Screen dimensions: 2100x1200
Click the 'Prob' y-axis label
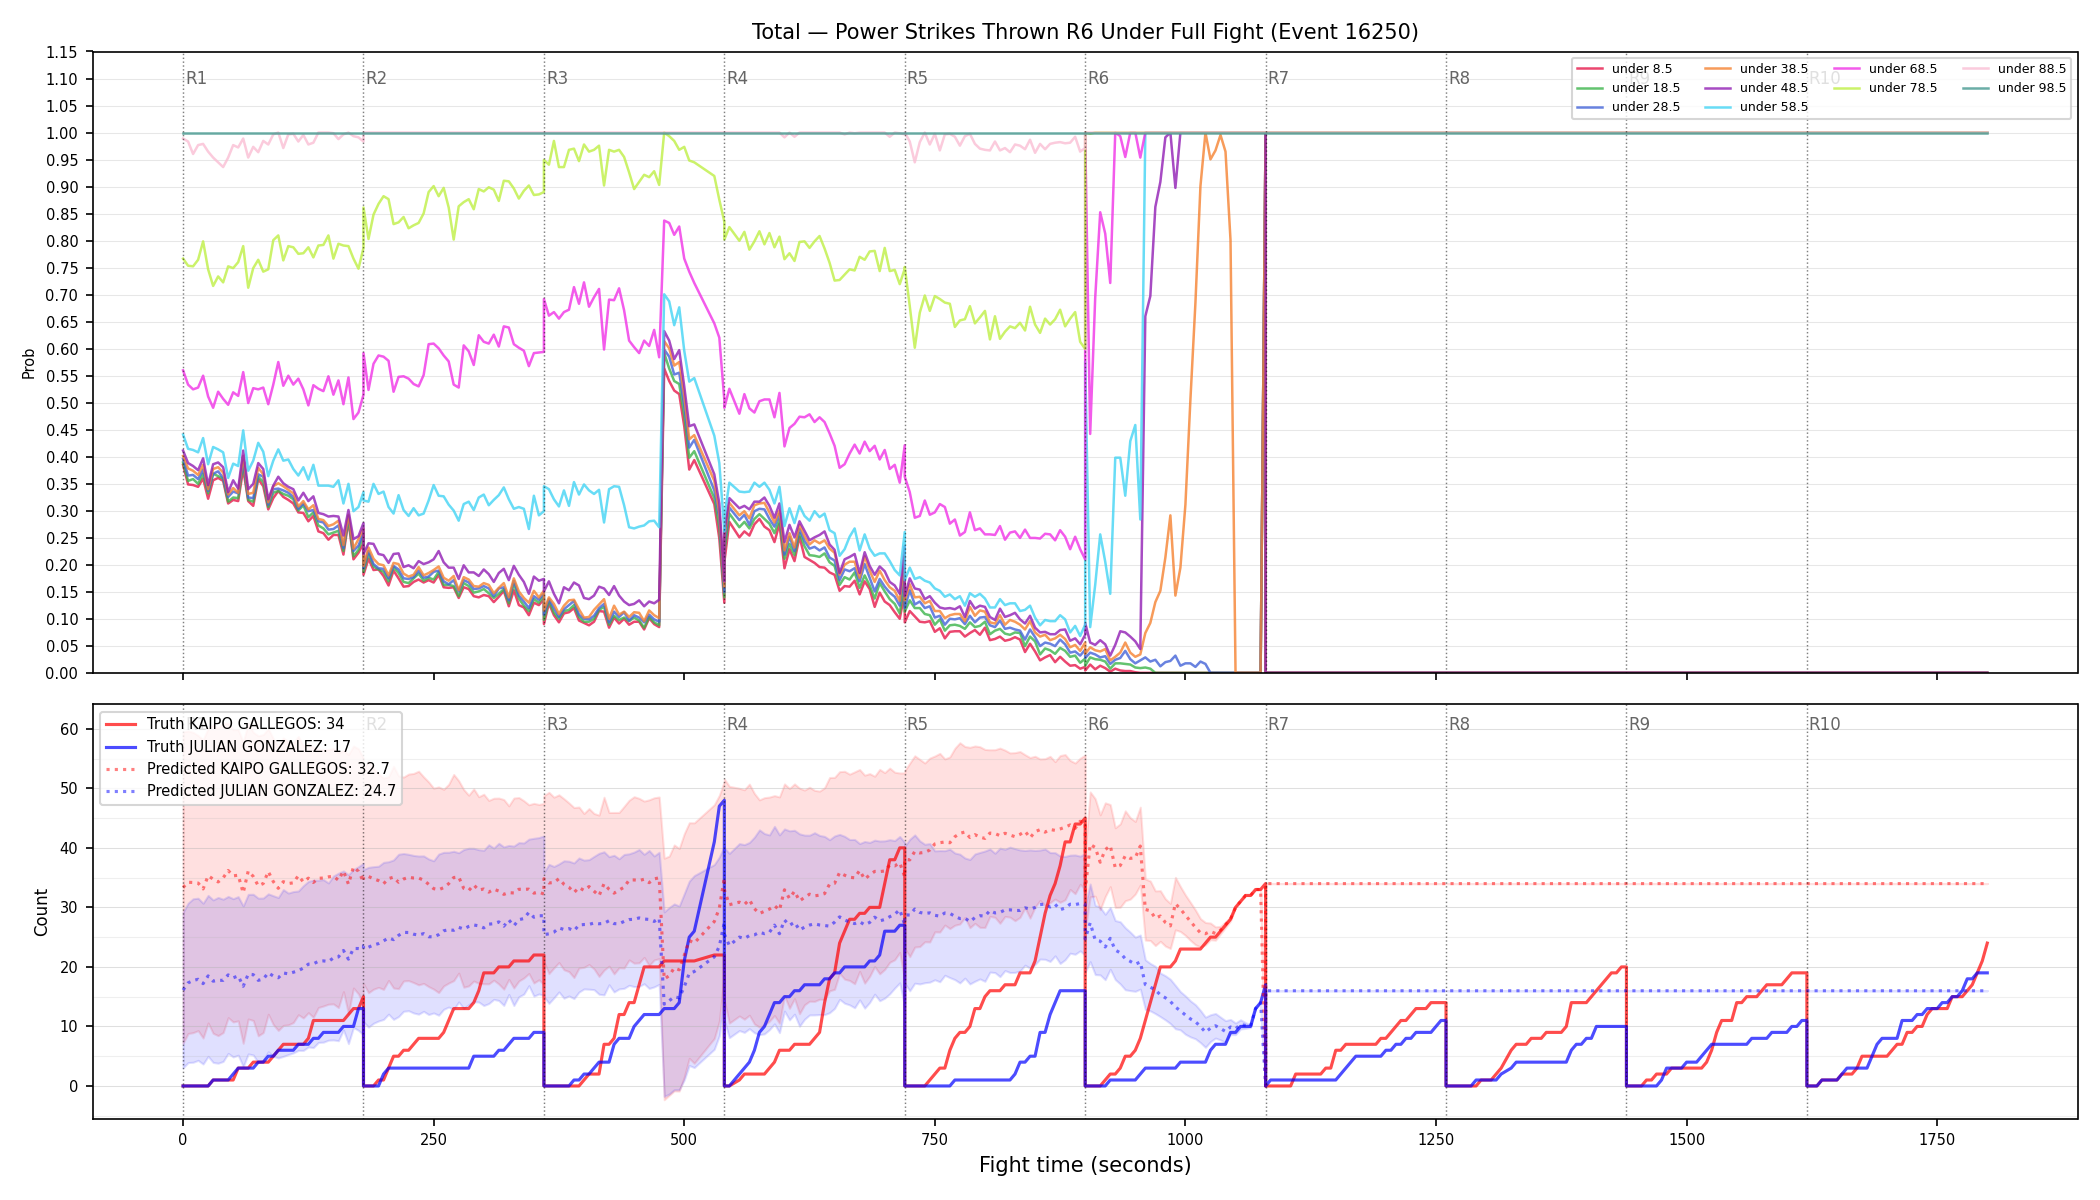(29, 363)
